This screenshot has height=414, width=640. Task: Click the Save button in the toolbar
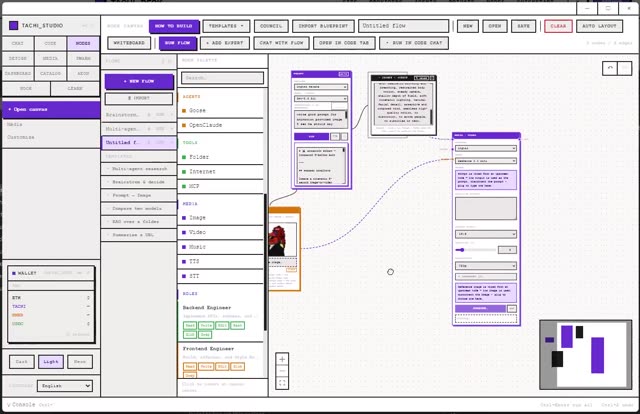(523, 26)
